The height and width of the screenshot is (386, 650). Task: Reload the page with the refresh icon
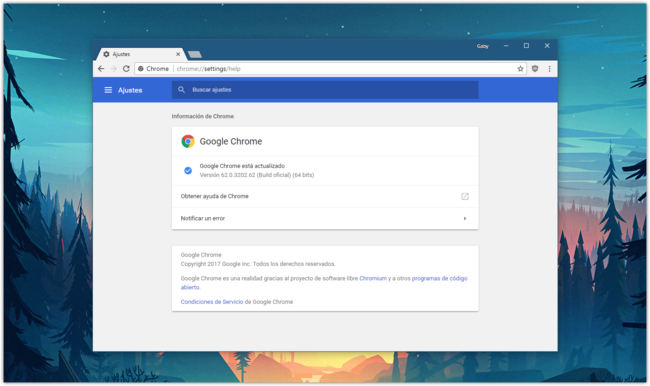(x=126, y=69)
